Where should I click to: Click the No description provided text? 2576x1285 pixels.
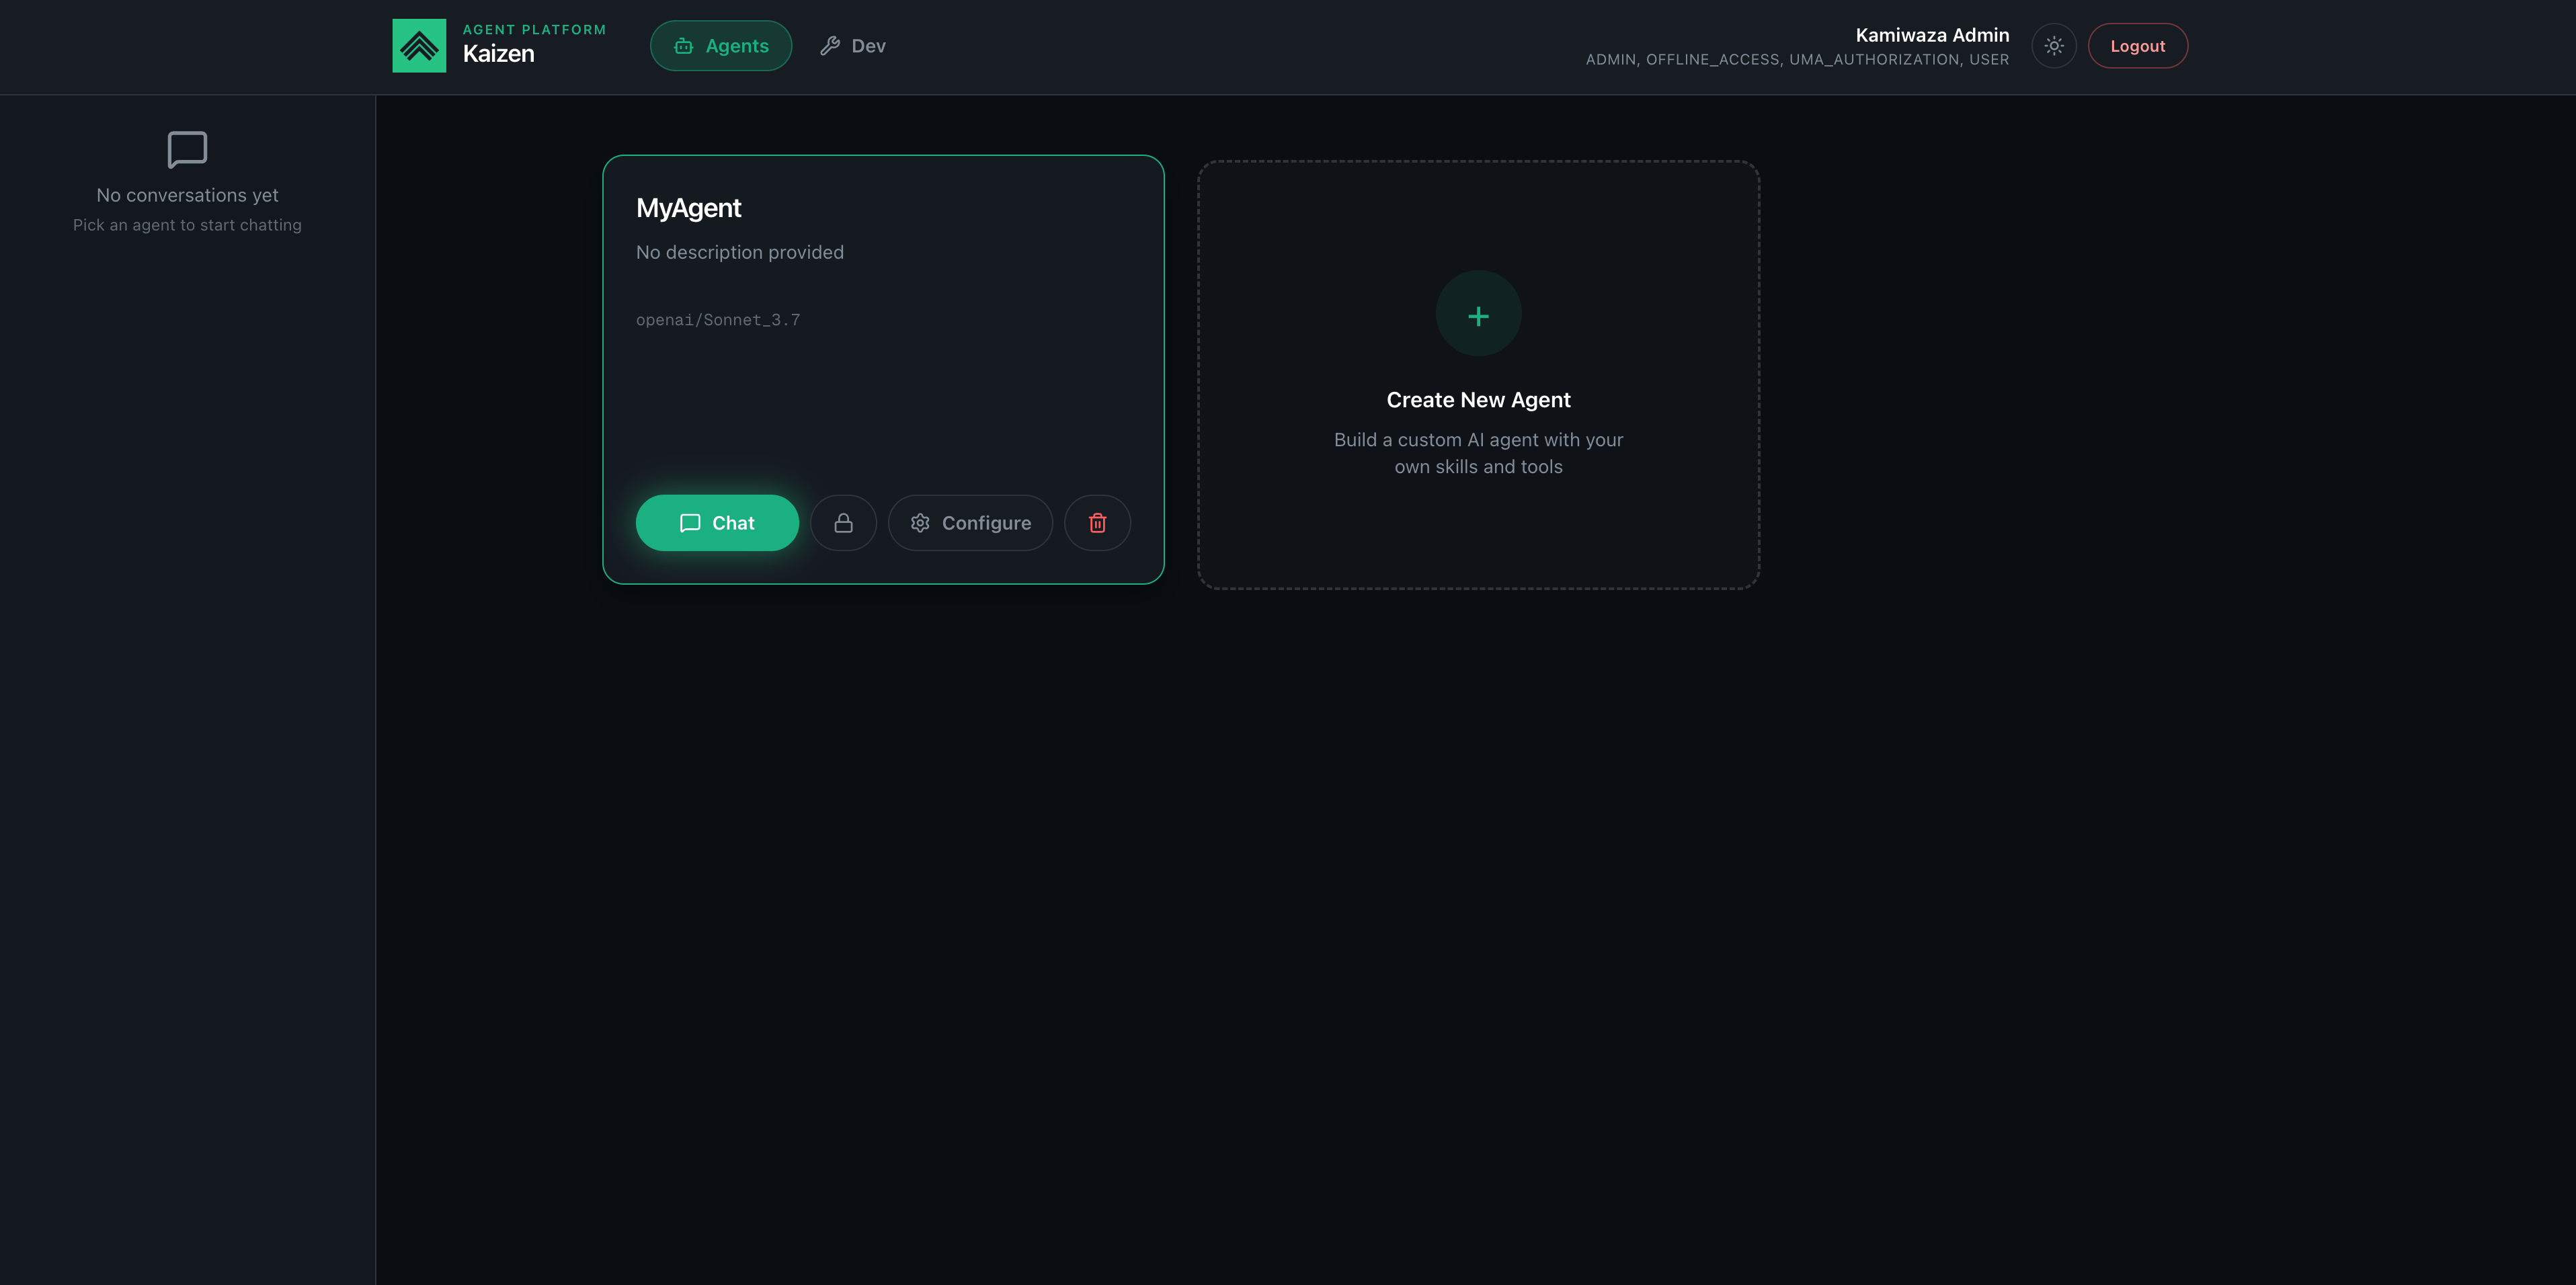coord(740,252)
